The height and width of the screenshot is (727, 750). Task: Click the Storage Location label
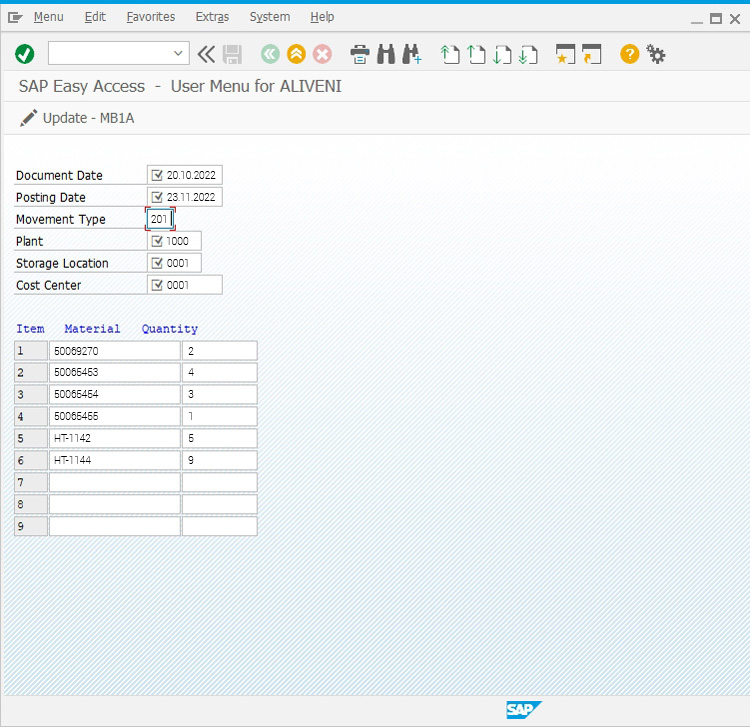[x=62, y=263]
